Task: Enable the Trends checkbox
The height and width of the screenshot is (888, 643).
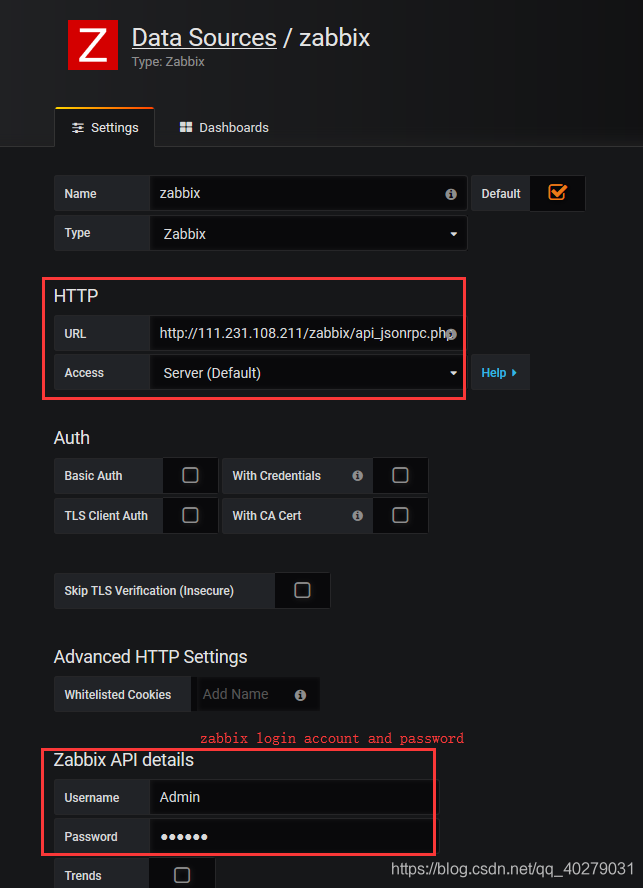Action: (x=182, y=875)
